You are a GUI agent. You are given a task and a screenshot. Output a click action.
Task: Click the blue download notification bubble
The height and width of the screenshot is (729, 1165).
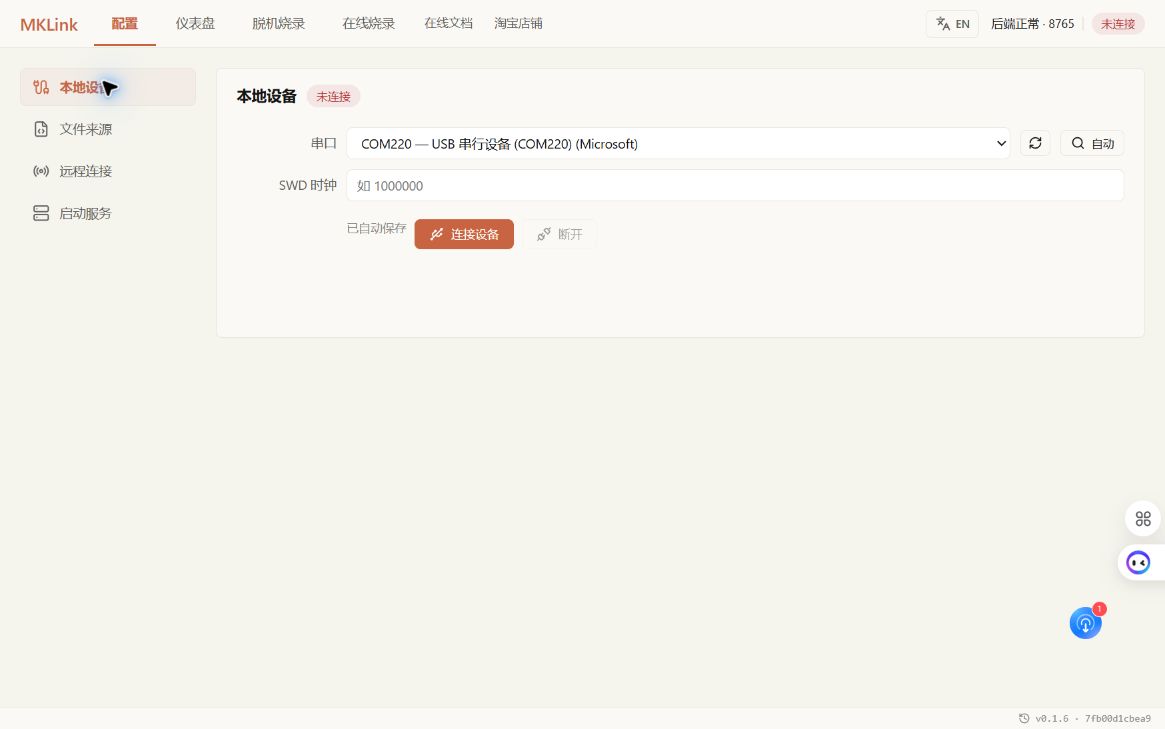coord(1086,623)
